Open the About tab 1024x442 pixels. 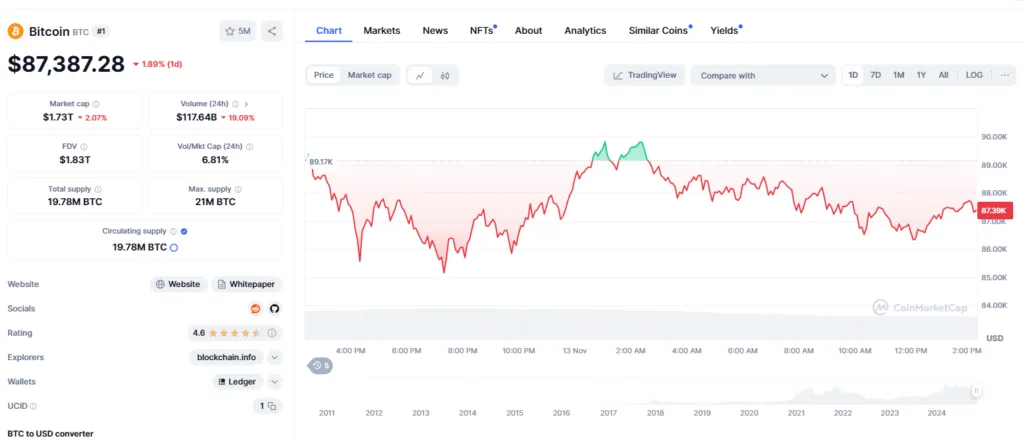(x=528, y=31)
